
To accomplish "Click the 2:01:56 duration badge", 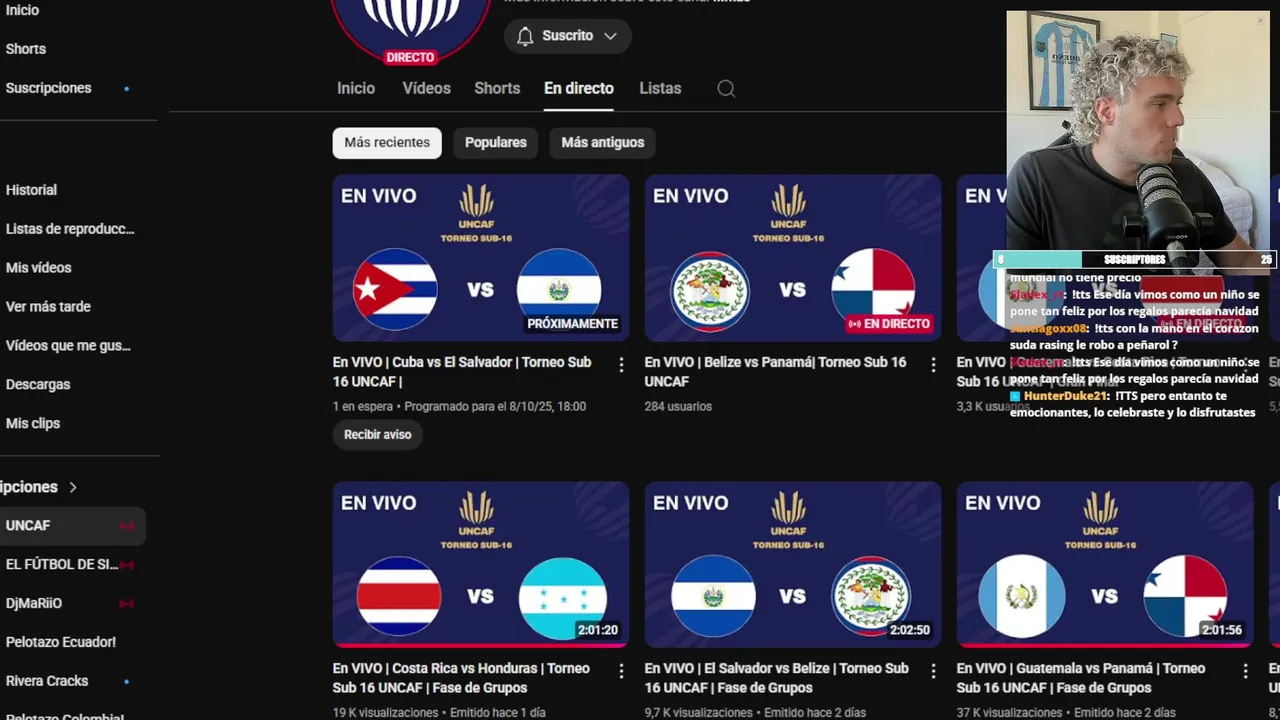I will point(1221,630).
